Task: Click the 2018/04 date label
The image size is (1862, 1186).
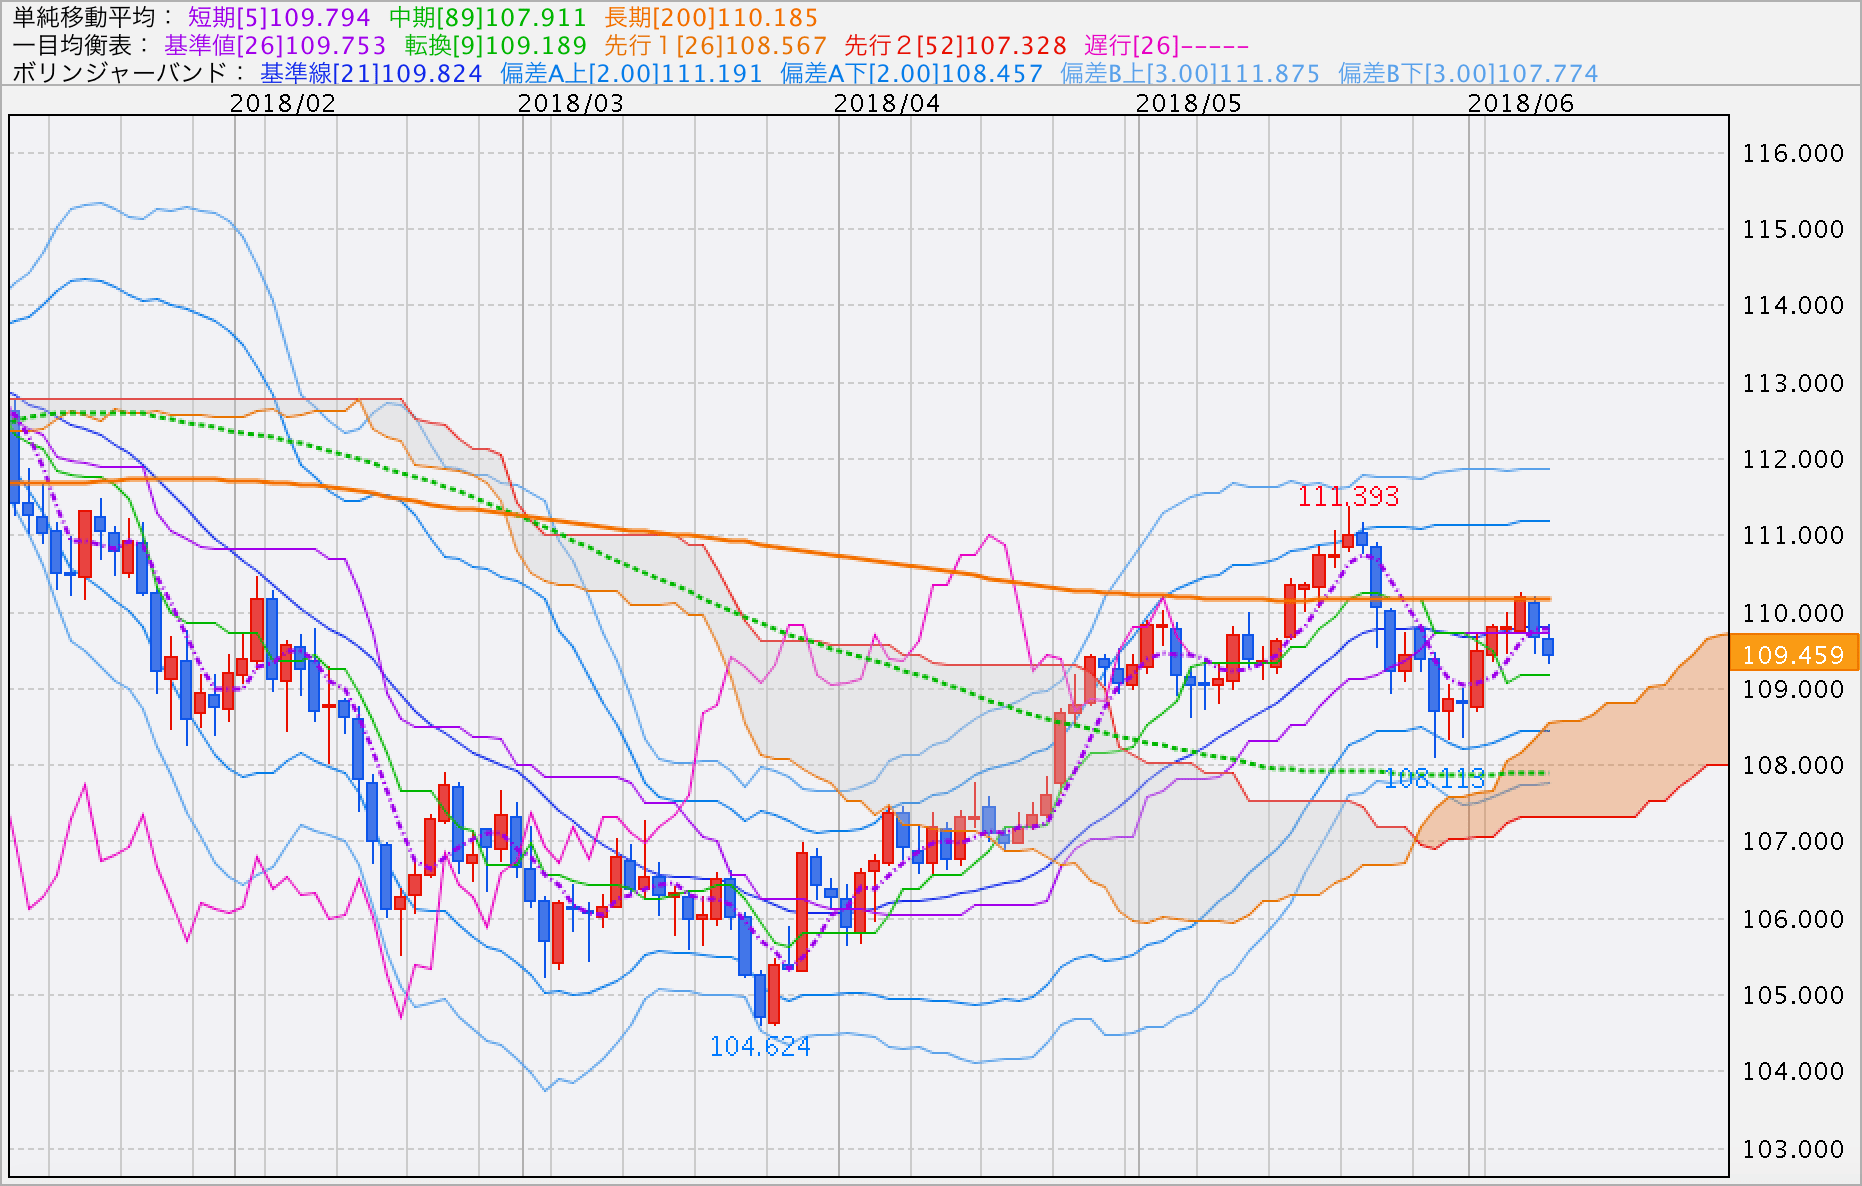Action: [x=887, y=103]
